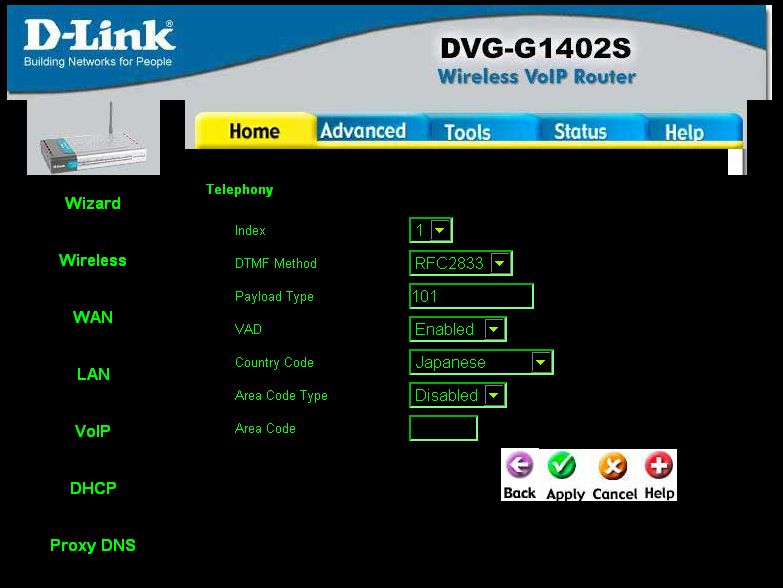The height and width of the screenshot is (588, 783).
Task: Click the Wireless VoIP Router subtitle
Action: point(536,76)
